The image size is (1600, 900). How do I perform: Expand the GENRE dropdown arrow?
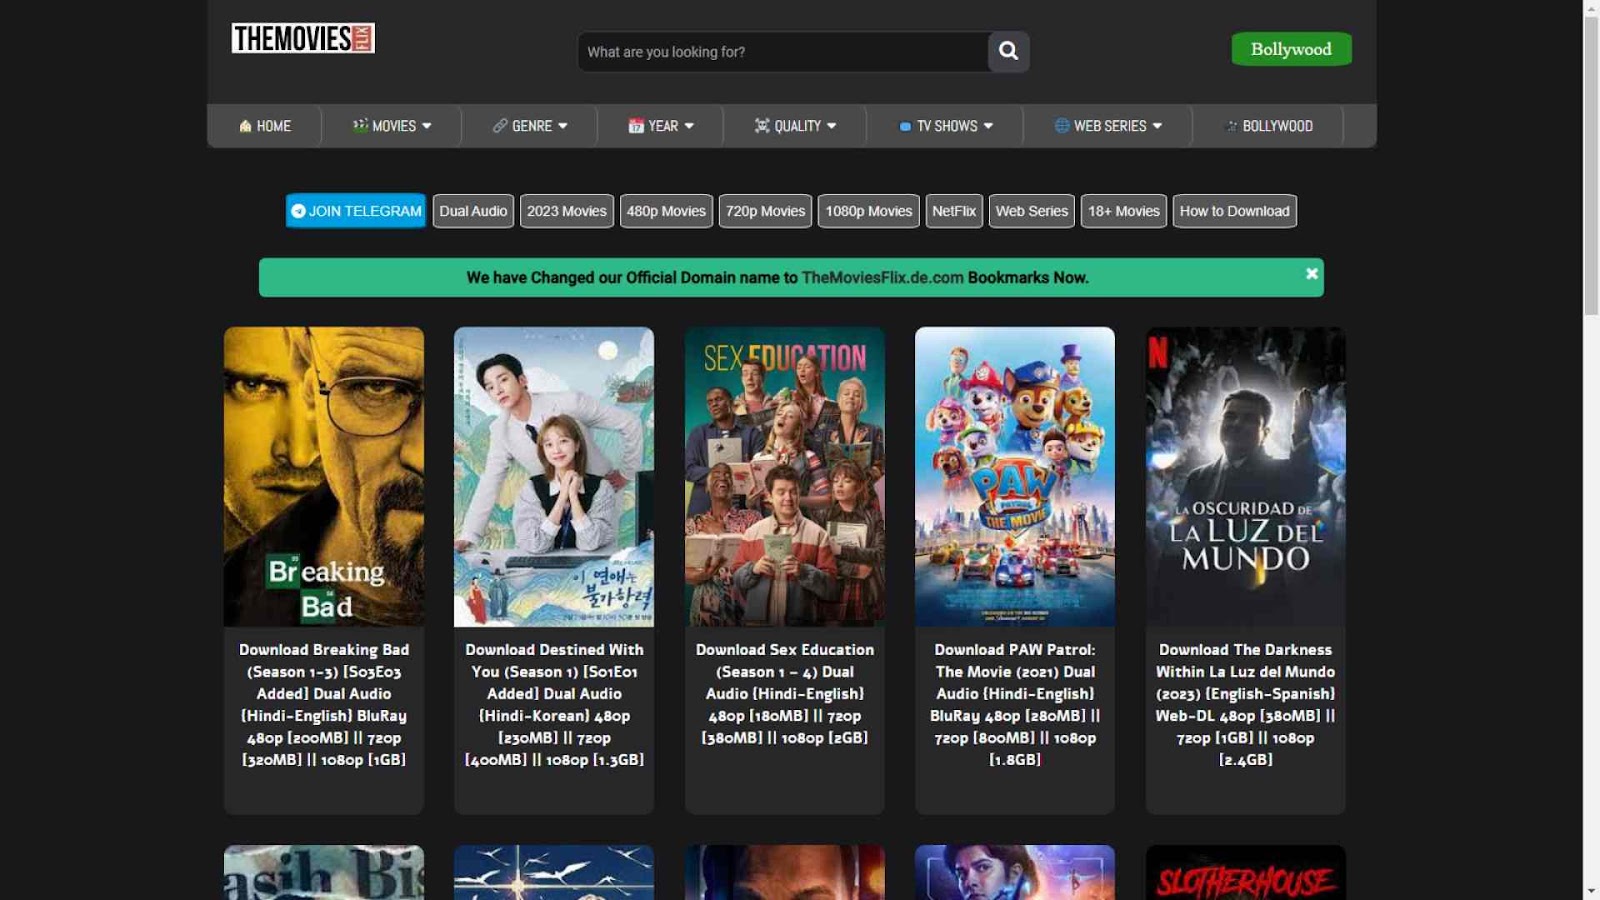click(563, 126)
